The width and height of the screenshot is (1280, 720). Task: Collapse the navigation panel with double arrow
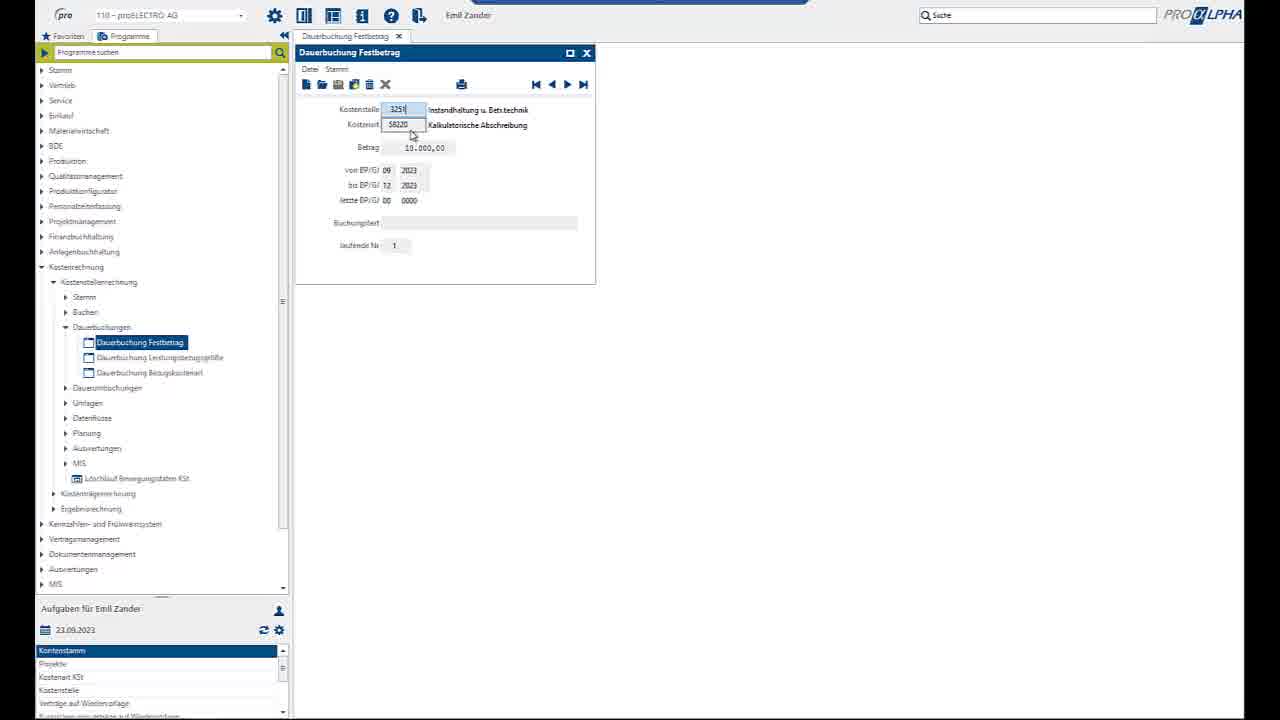point(284,36)
